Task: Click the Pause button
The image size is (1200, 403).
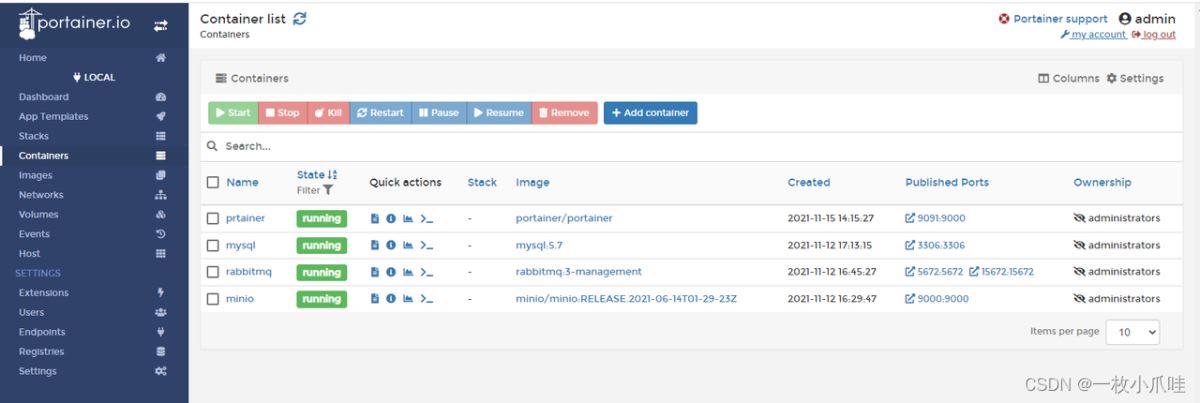Action: point(439,113)
